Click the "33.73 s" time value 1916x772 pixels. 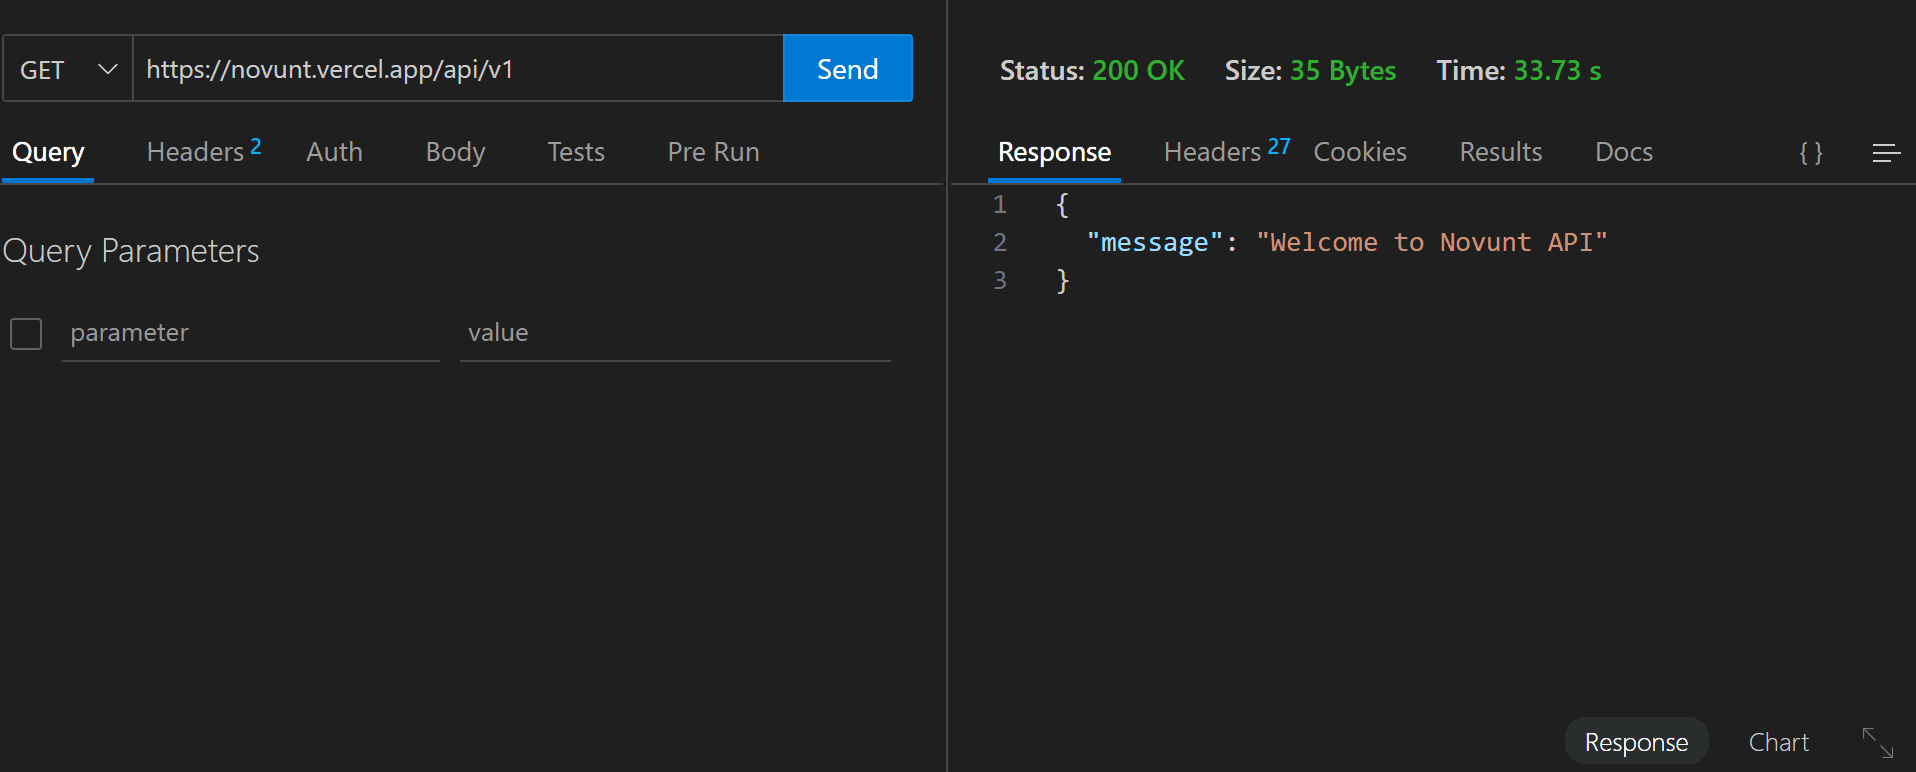coord(1557,71)
